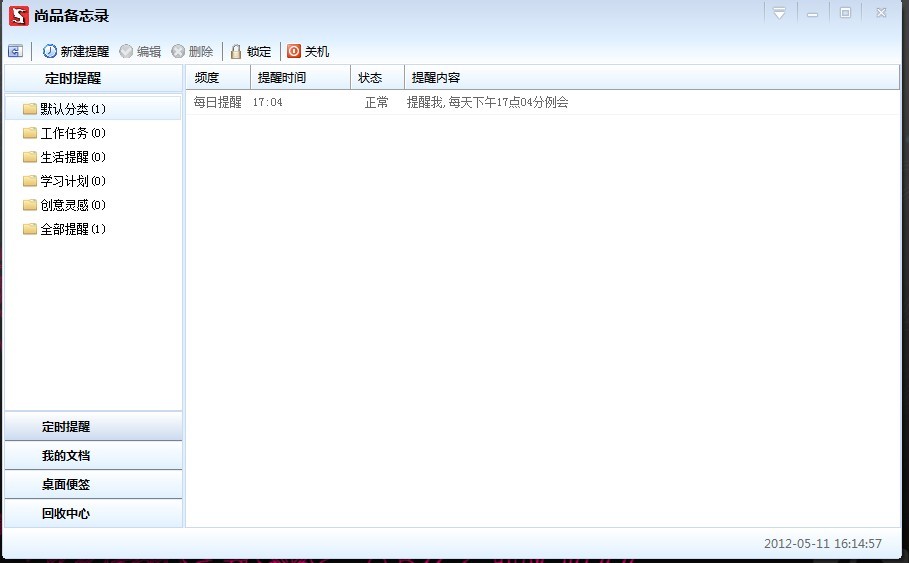Click the sidebar collapse icon in toolbar
909x563 pixels.
15,51
